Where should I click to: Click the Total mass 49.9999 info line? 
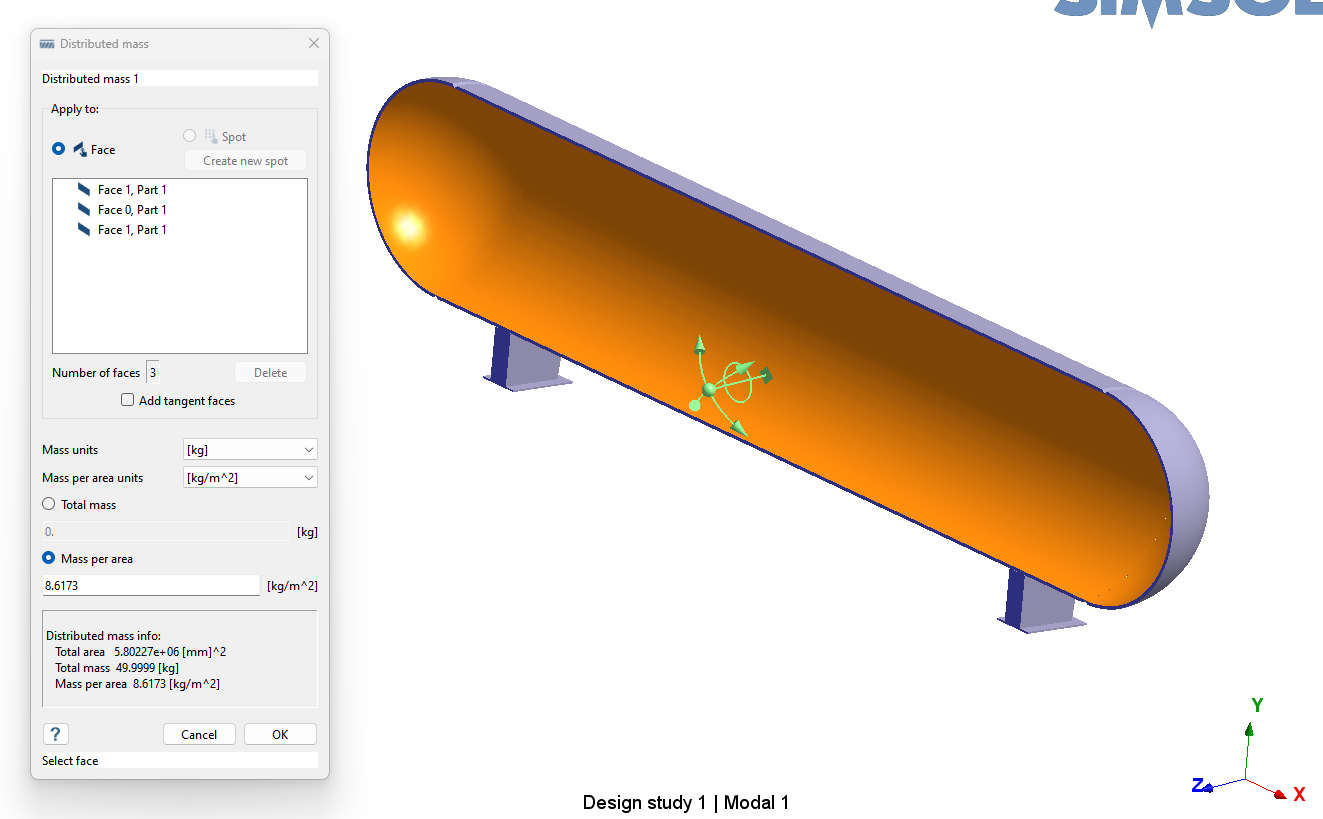tap(117, 668)
